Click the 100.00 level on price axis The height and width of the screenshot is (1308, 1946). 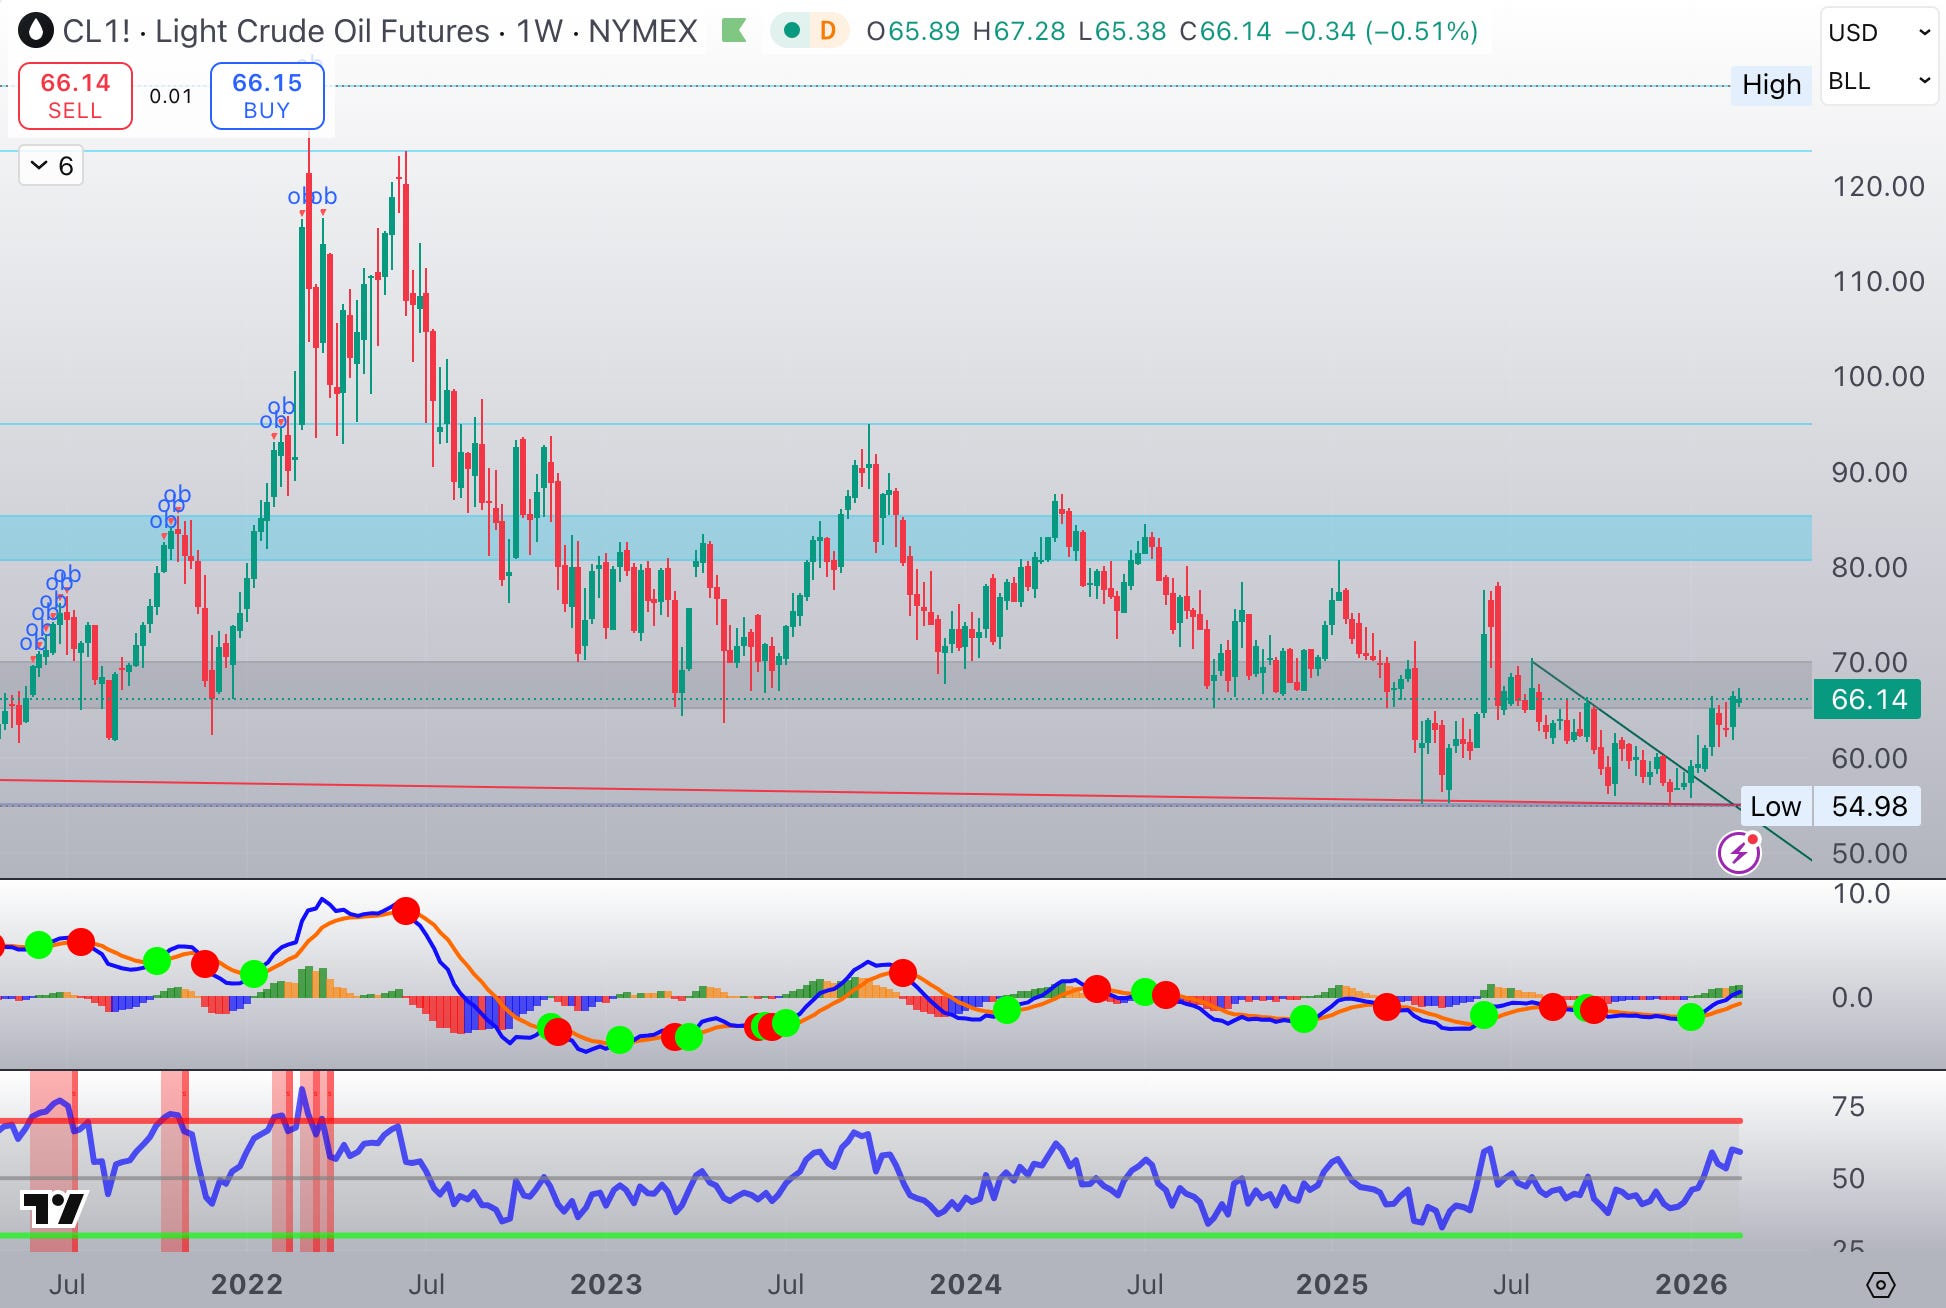pos(1877,377)
